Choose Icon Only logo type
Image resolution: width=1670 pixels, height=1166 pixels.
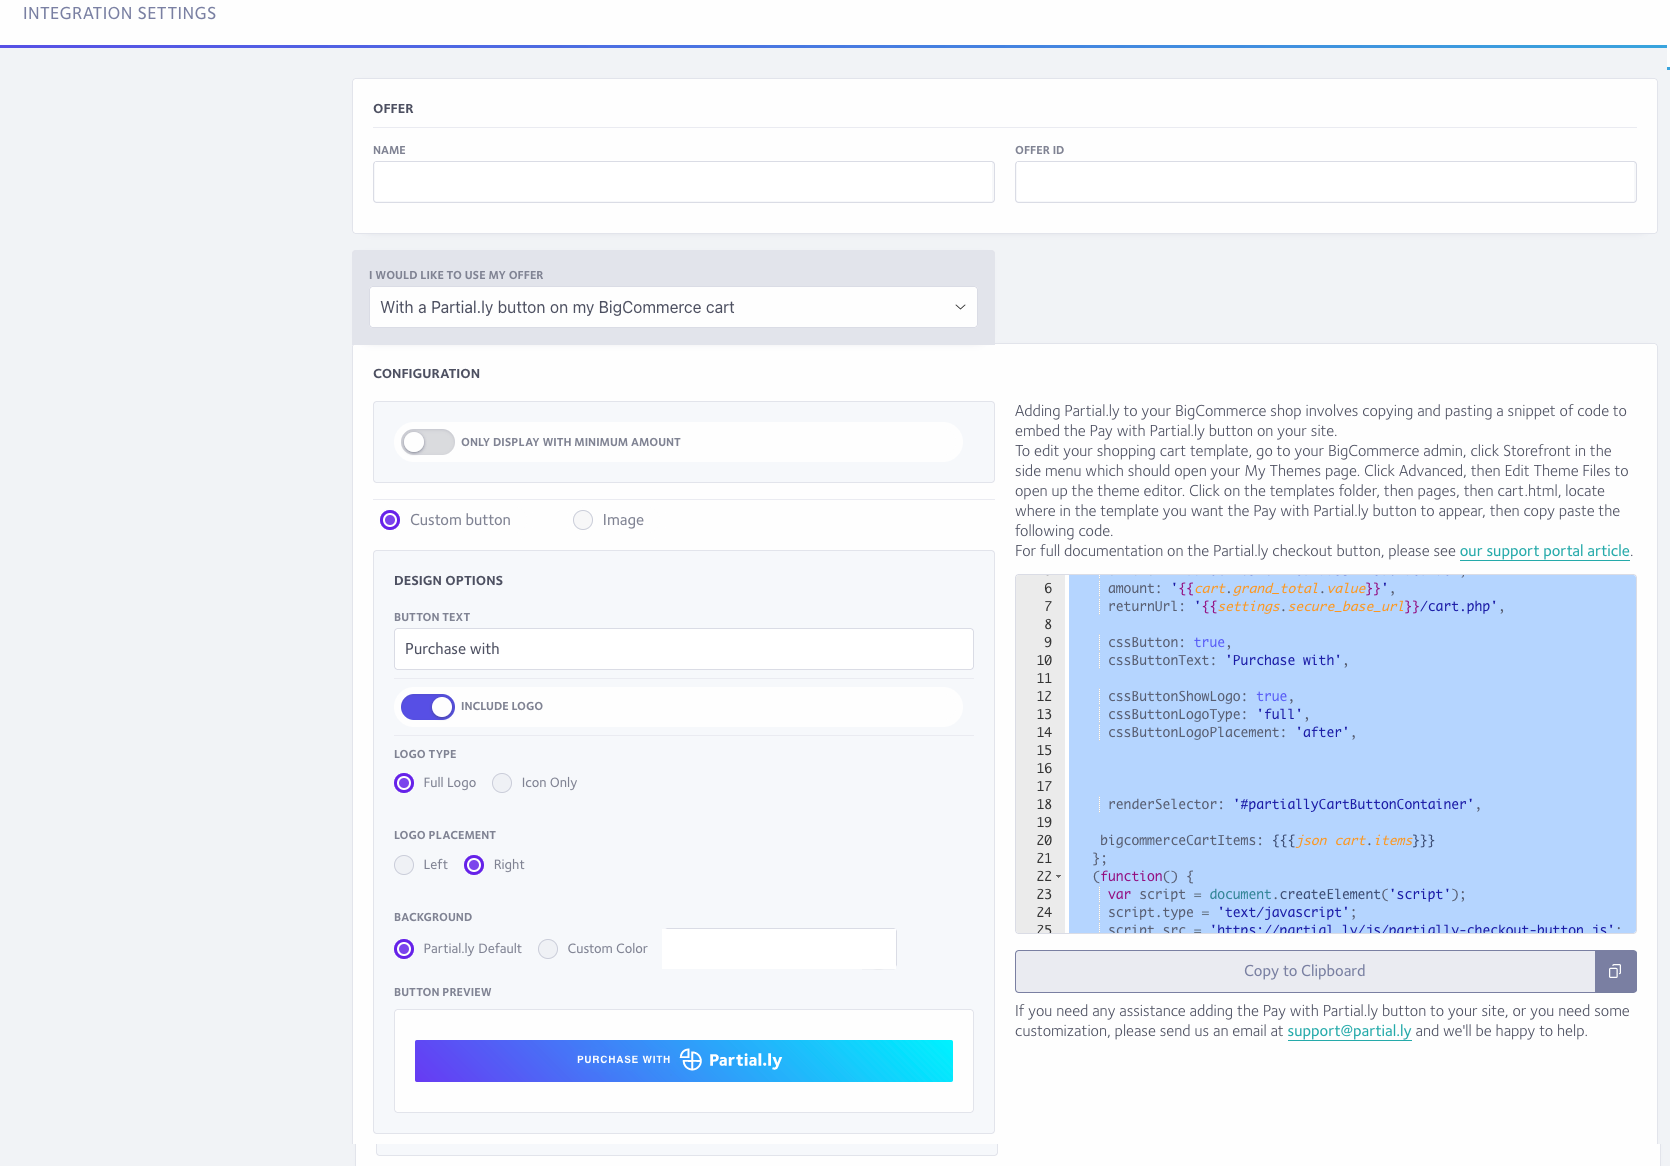502,783
